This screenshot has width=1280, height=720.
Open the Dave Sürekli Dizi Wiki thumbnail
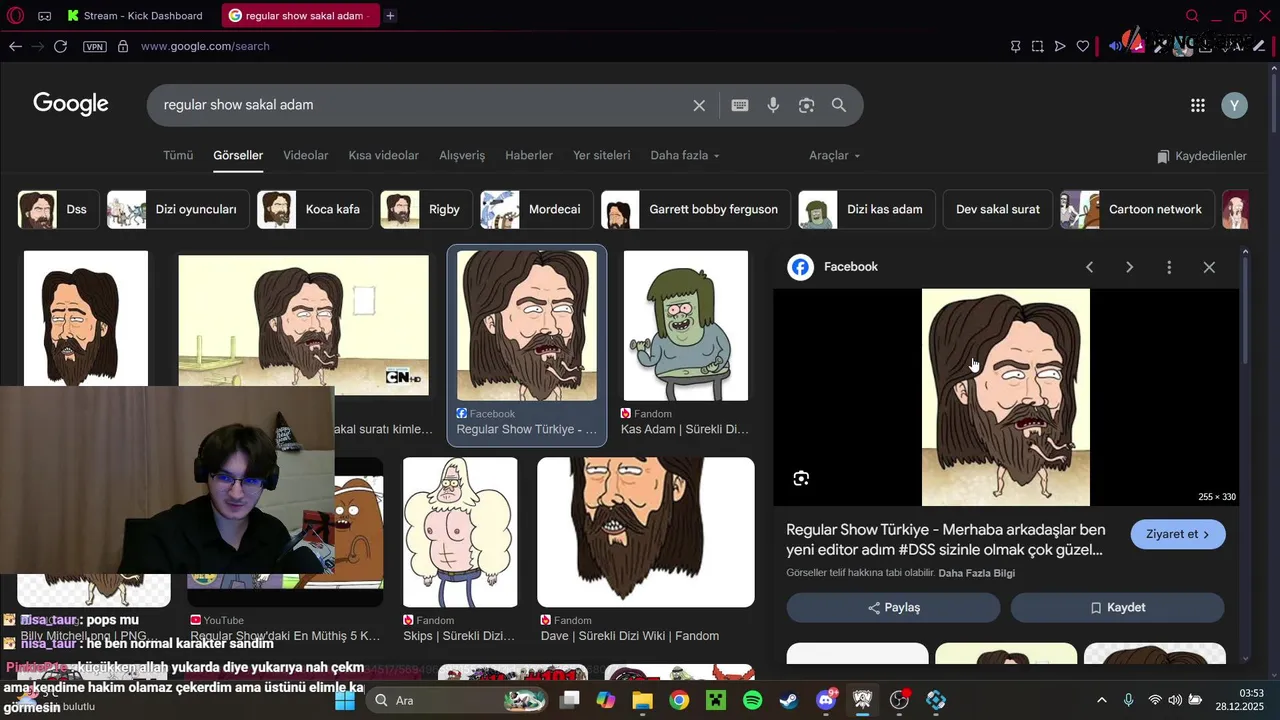coord(646,532)
